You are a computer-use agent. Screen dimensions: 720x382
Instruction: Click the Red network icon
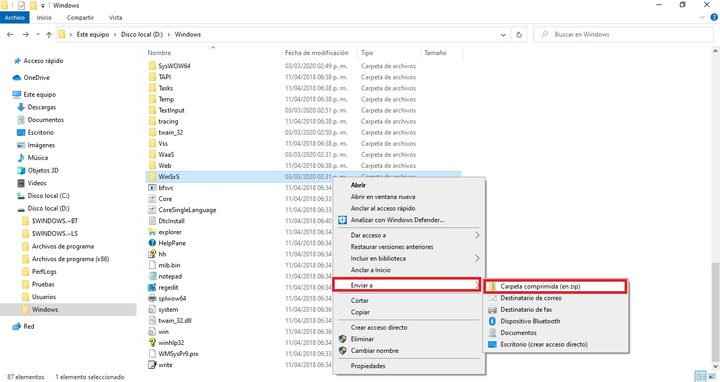[x=17, y=326]
